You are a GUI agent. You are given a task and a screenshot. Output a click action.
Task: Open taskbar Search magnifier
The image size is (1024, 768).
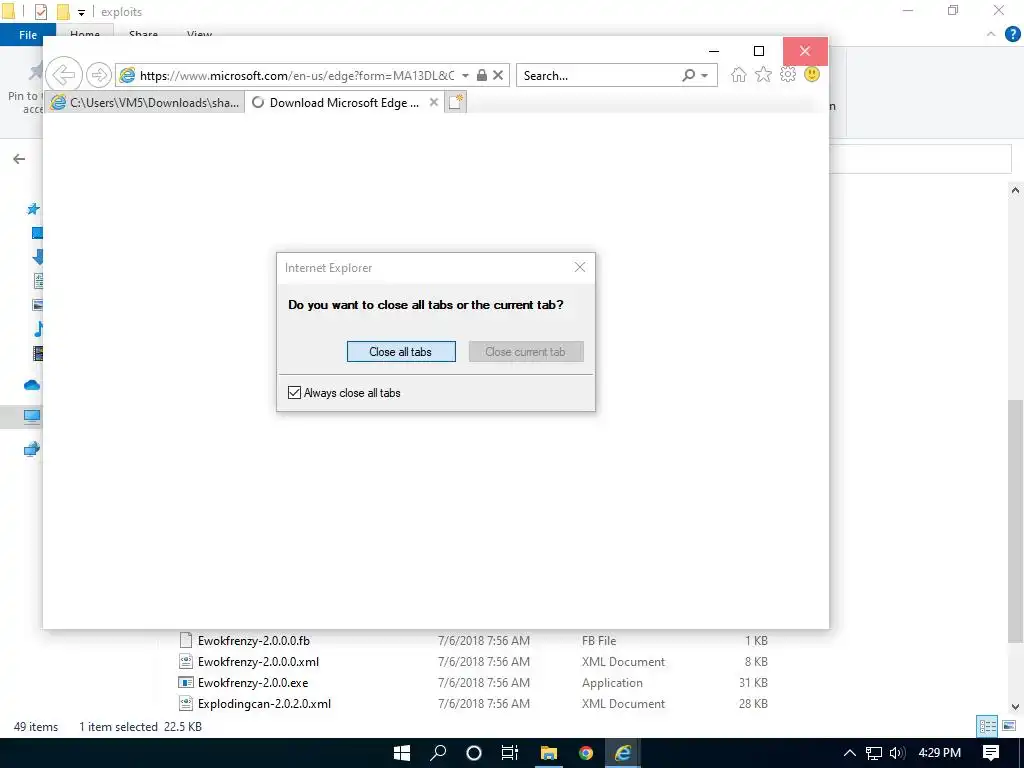438,753
